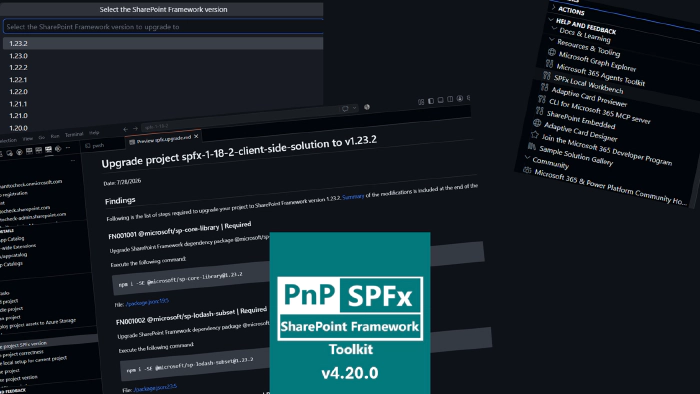Open Microsoft Graph Explorer link
The height and width of the screenshot is (394, 700).
pos(597,62)
